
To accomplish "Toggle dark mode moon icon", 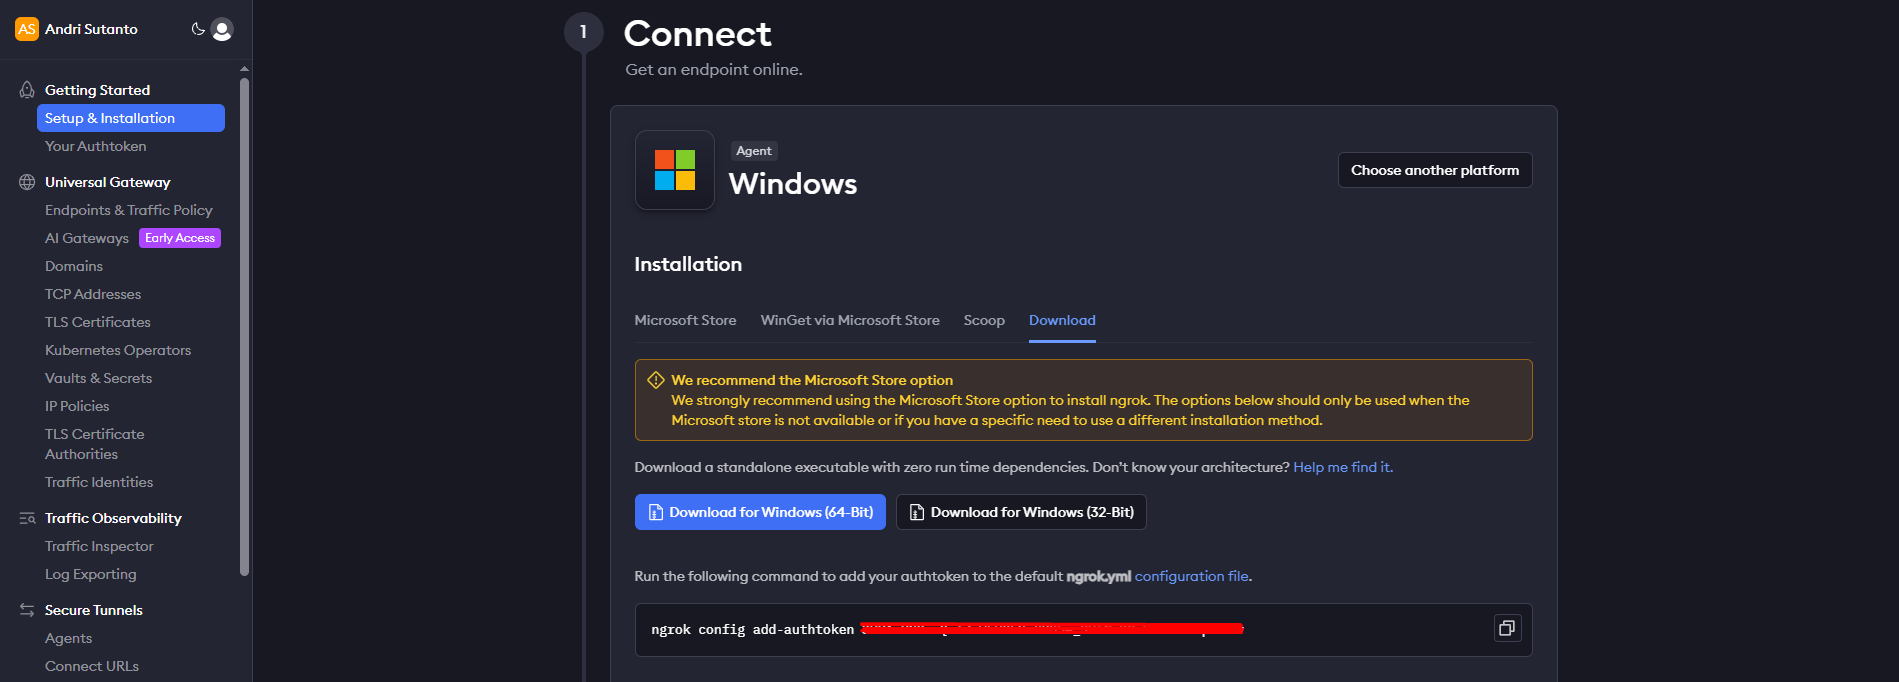I will (x=198, y=29).
